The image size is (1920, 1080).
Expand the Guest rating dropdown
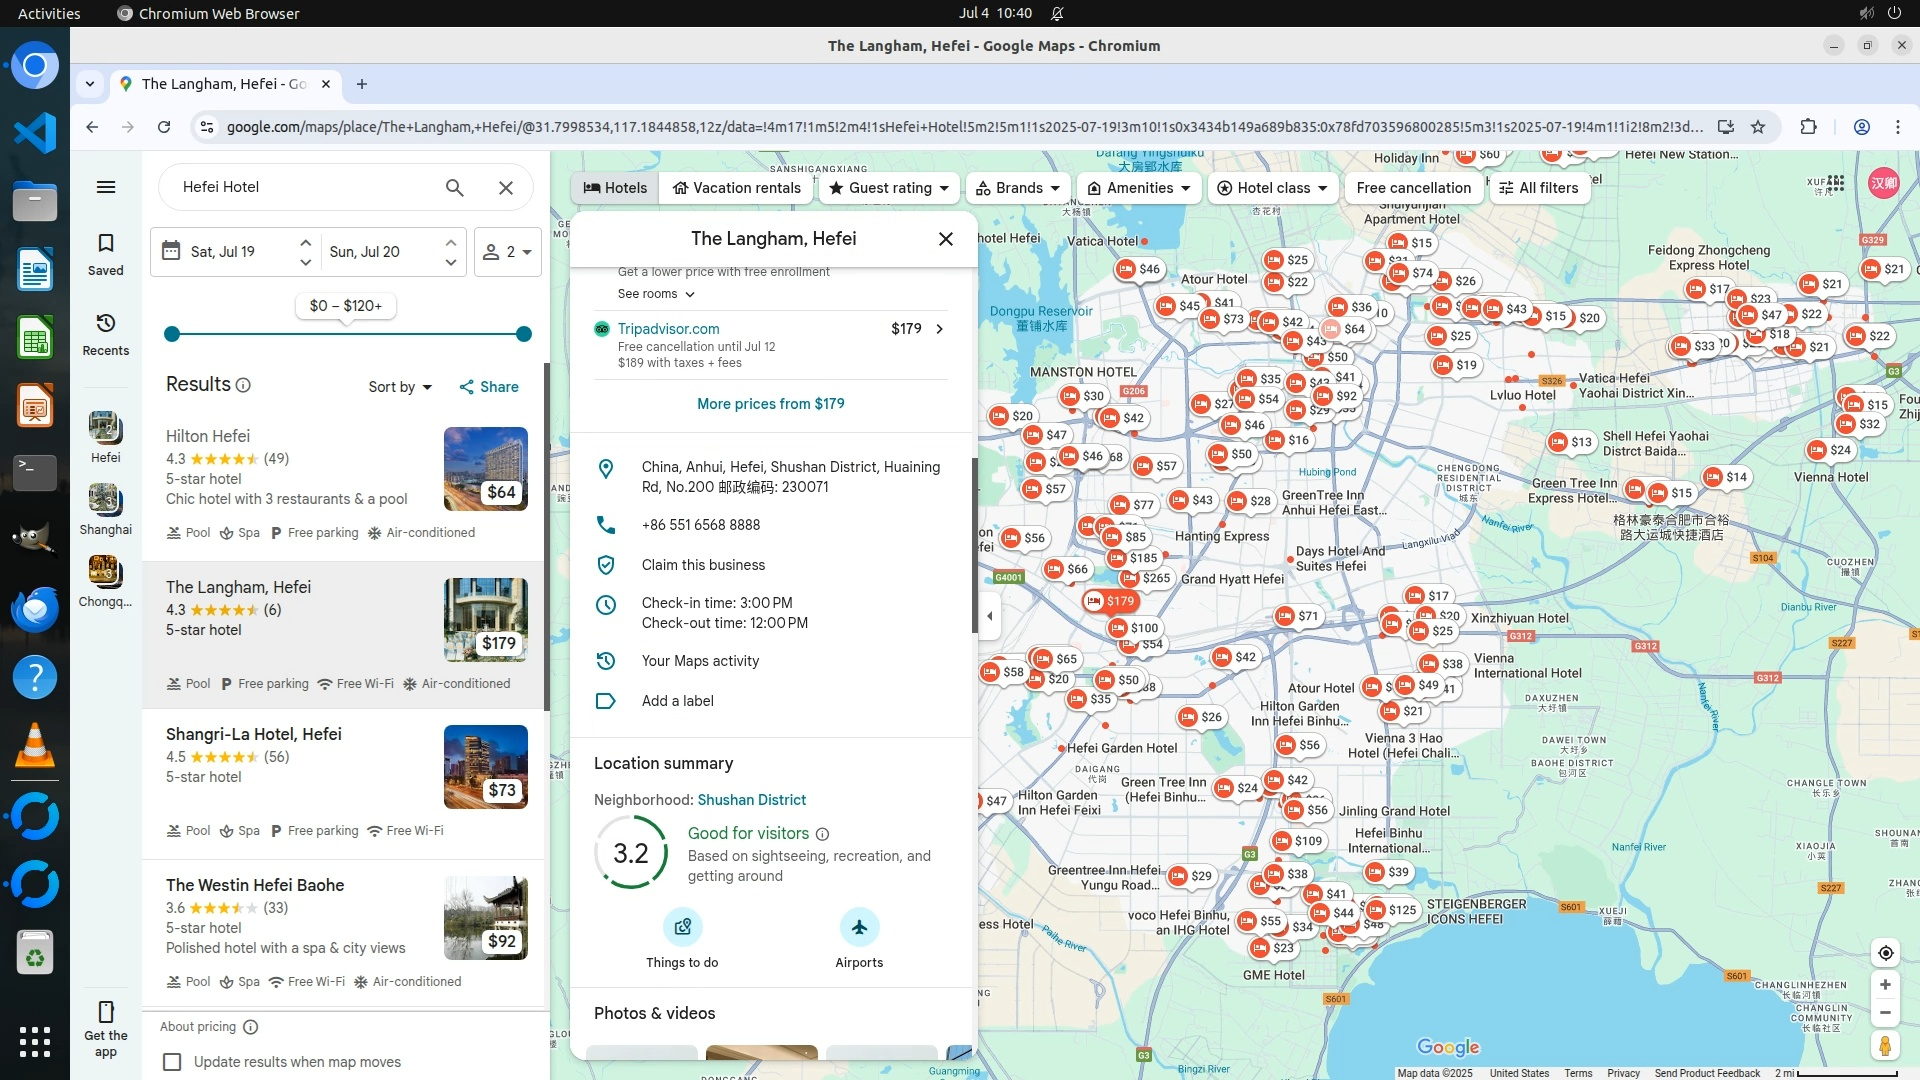tap(889, 188)
